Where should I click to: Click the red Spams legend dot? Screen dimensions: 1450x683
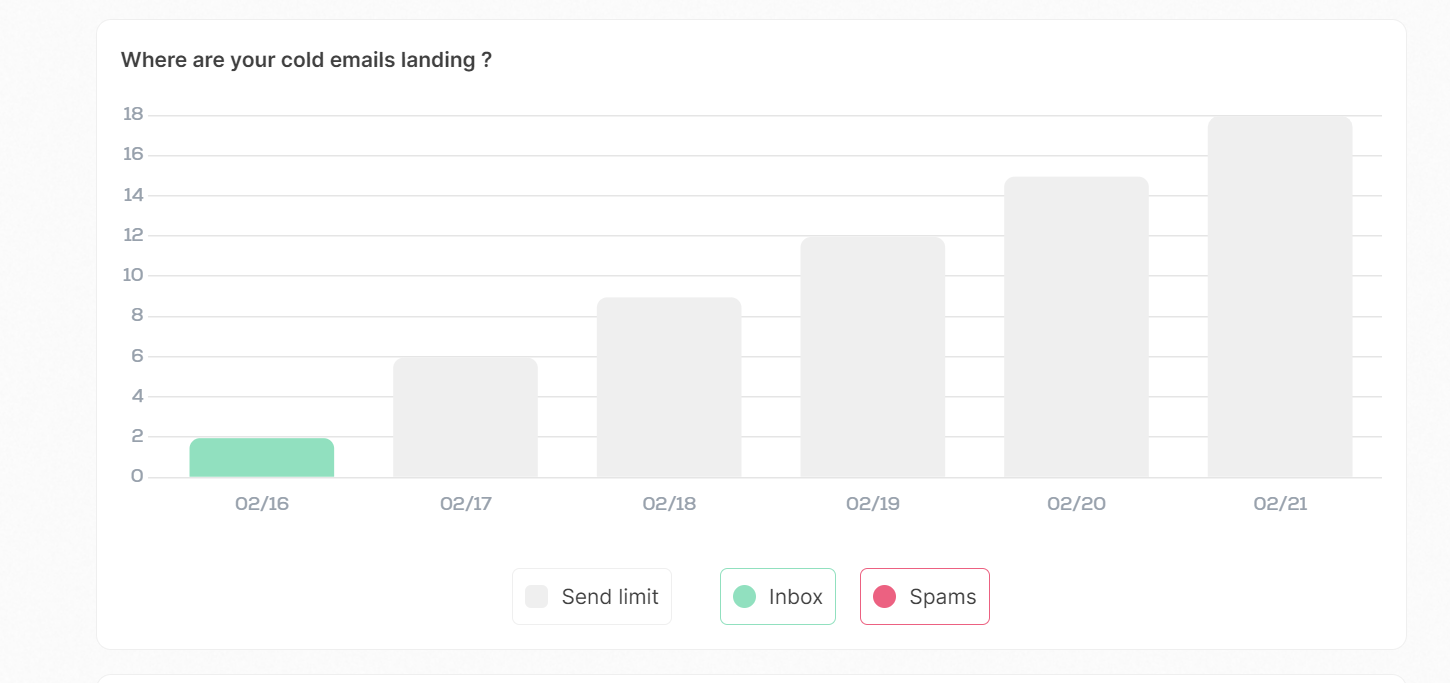(884, 597)
